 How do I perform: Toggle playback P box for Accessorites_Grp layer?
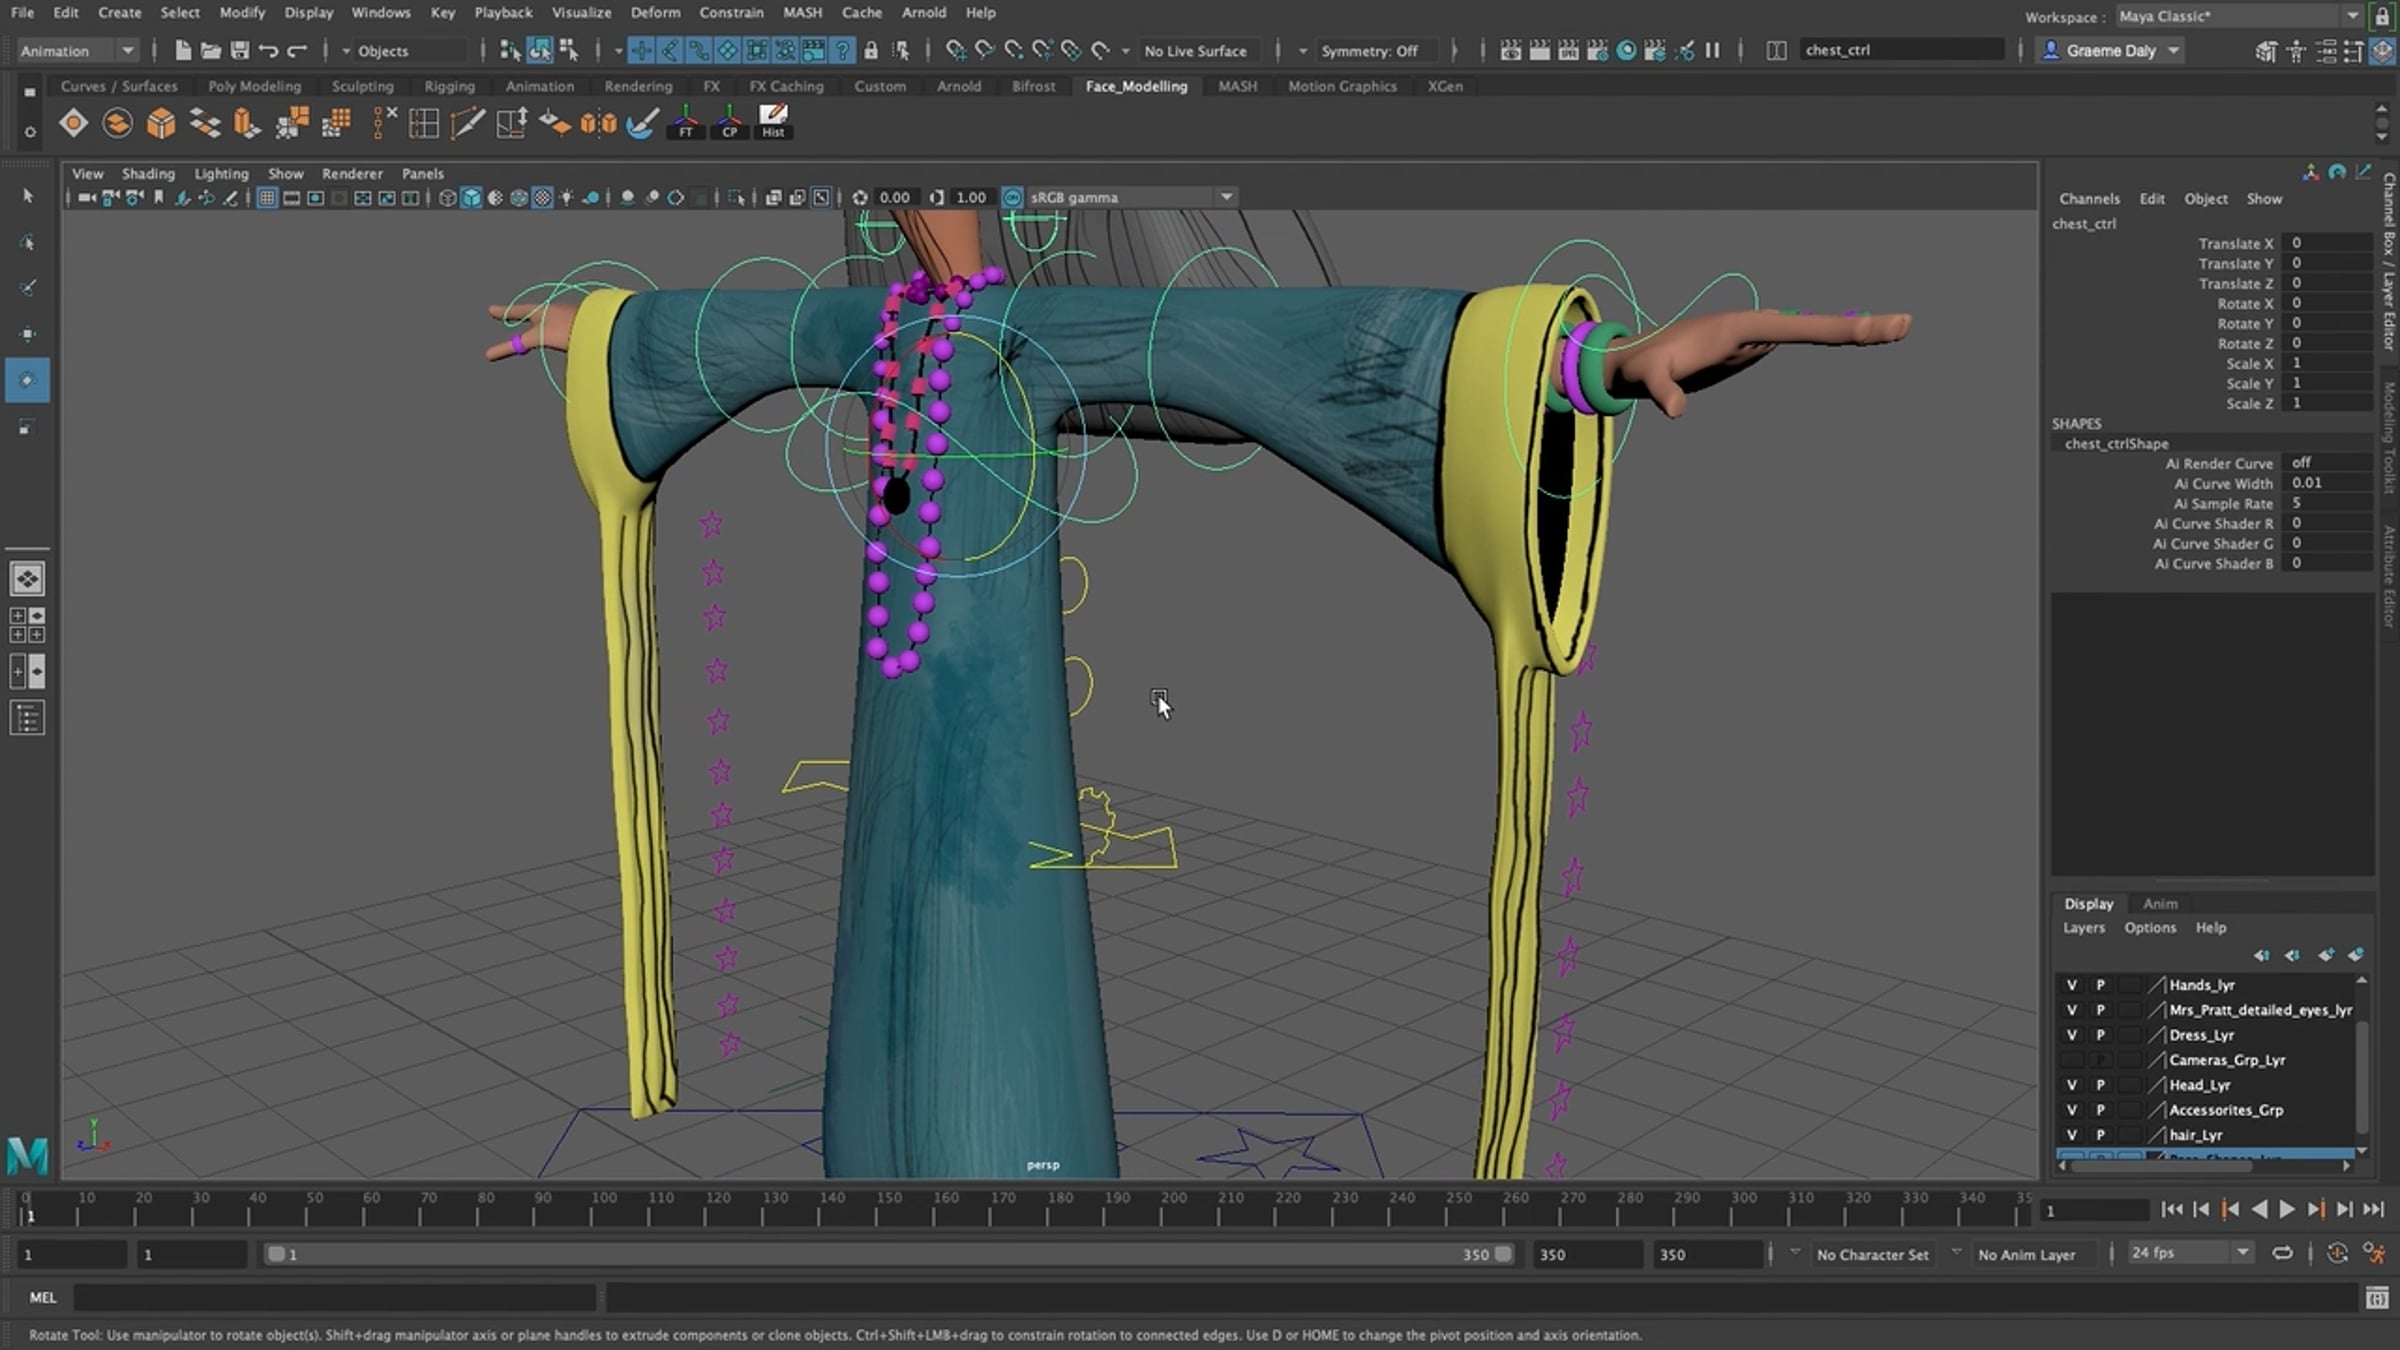(x=2100, y=1110)
